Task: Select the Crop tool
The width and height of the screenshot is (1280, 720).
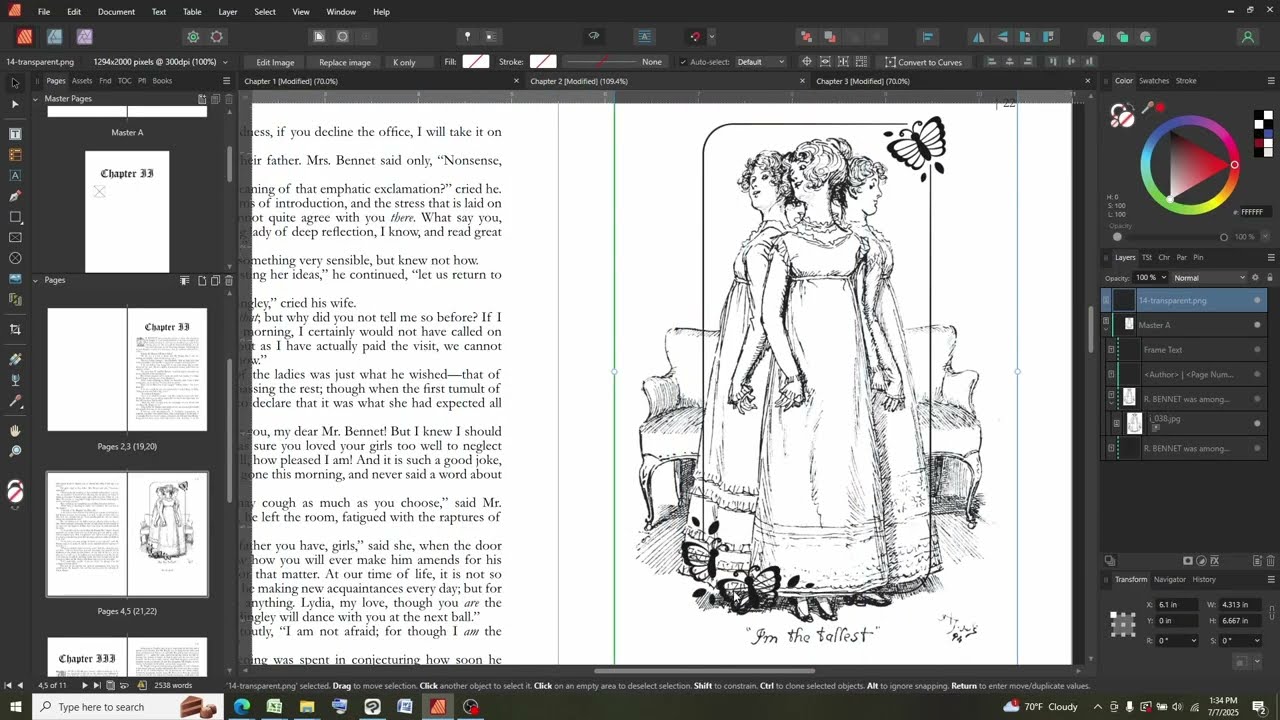Action: click(15, 329)
